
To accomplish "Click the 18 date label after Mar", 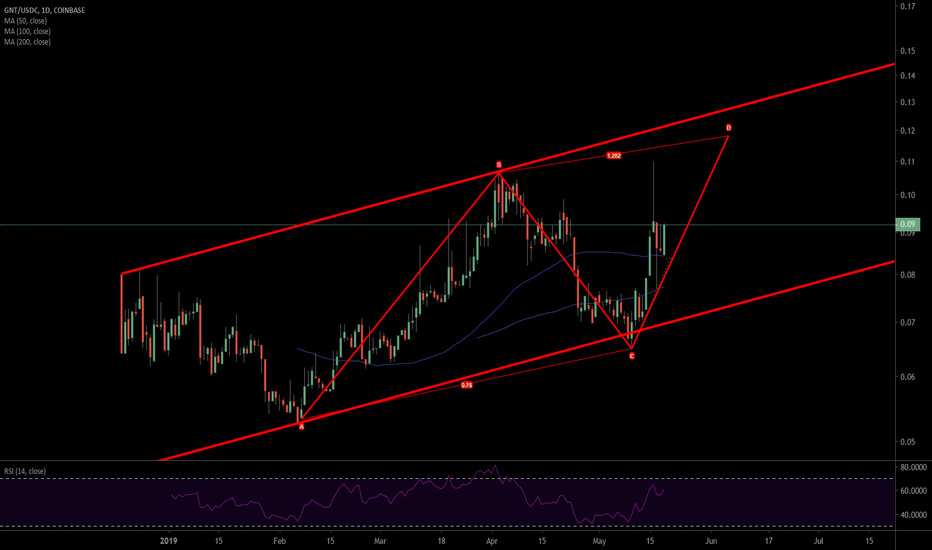I will pos(442,541).
